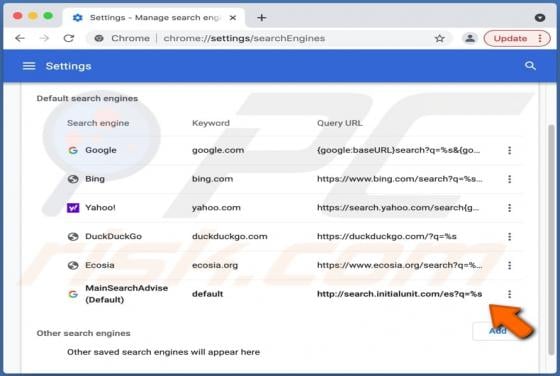Go back with the browser back arrow
Screen dimensions: 560x376
click(20, 38)
